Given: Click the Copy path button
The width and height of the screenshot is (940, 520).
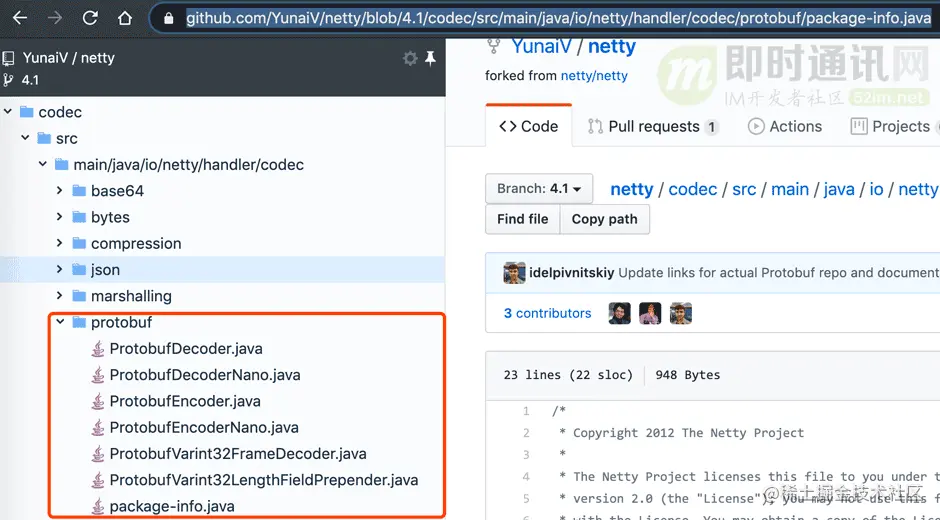Looking at the screenshot, I should [x=604, y=219].
